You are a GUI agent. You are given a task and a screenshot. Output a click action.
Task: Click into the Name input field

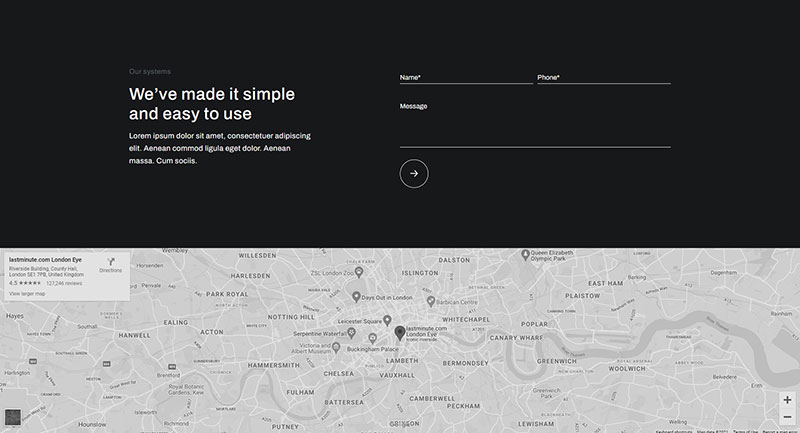pyautogui.click(x=465, y=78)
